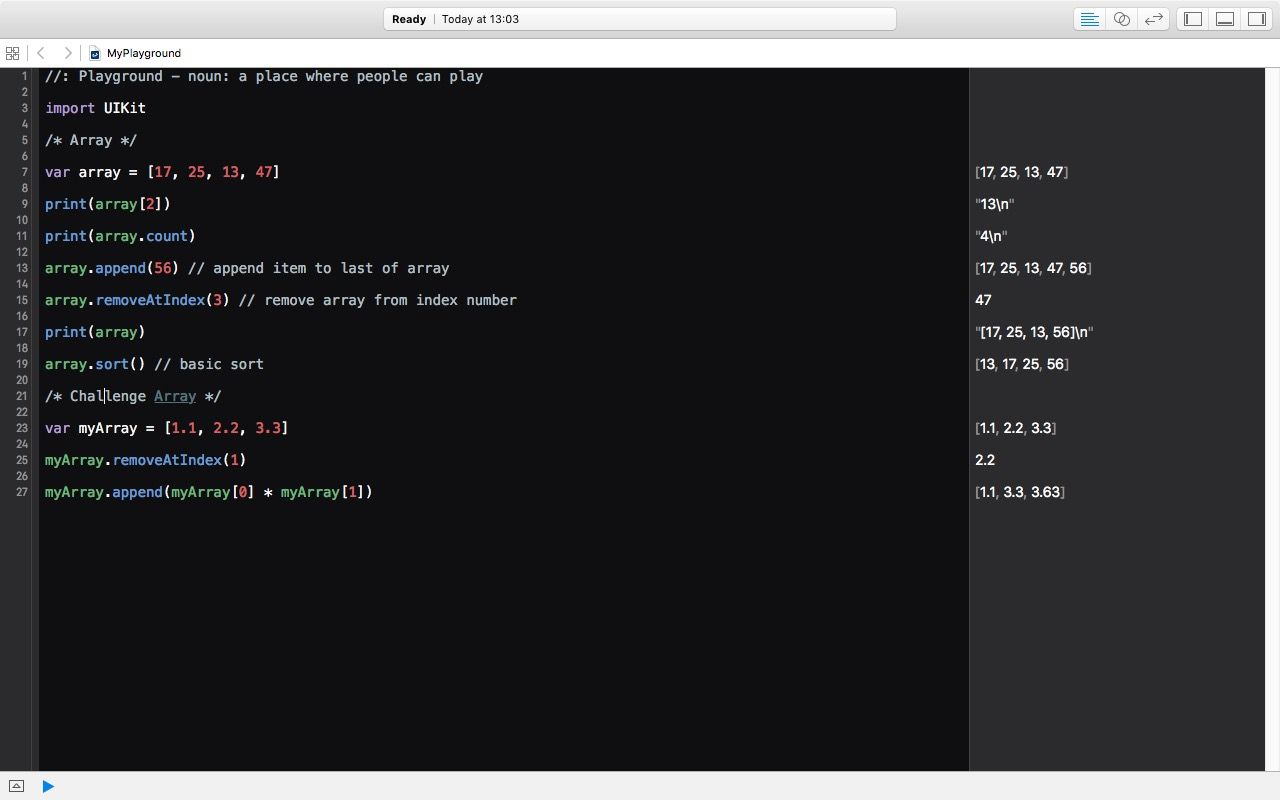The width and height of the screenshot is (1280, 800).
Task: Toggle the right Utilities panel
Action: click(x=1257, y=19)
